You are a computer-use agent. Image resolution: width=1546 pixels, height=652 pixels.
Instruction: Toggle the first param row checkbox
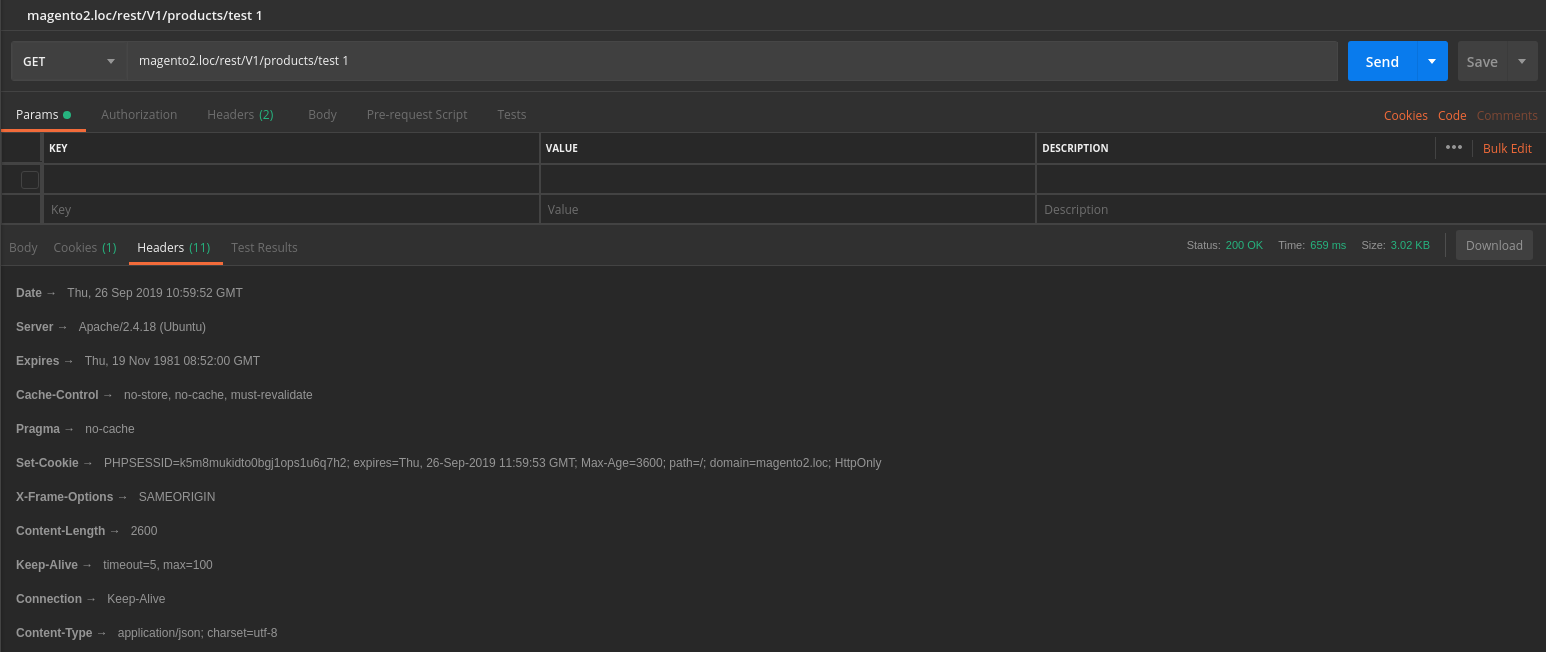[30, 180]
